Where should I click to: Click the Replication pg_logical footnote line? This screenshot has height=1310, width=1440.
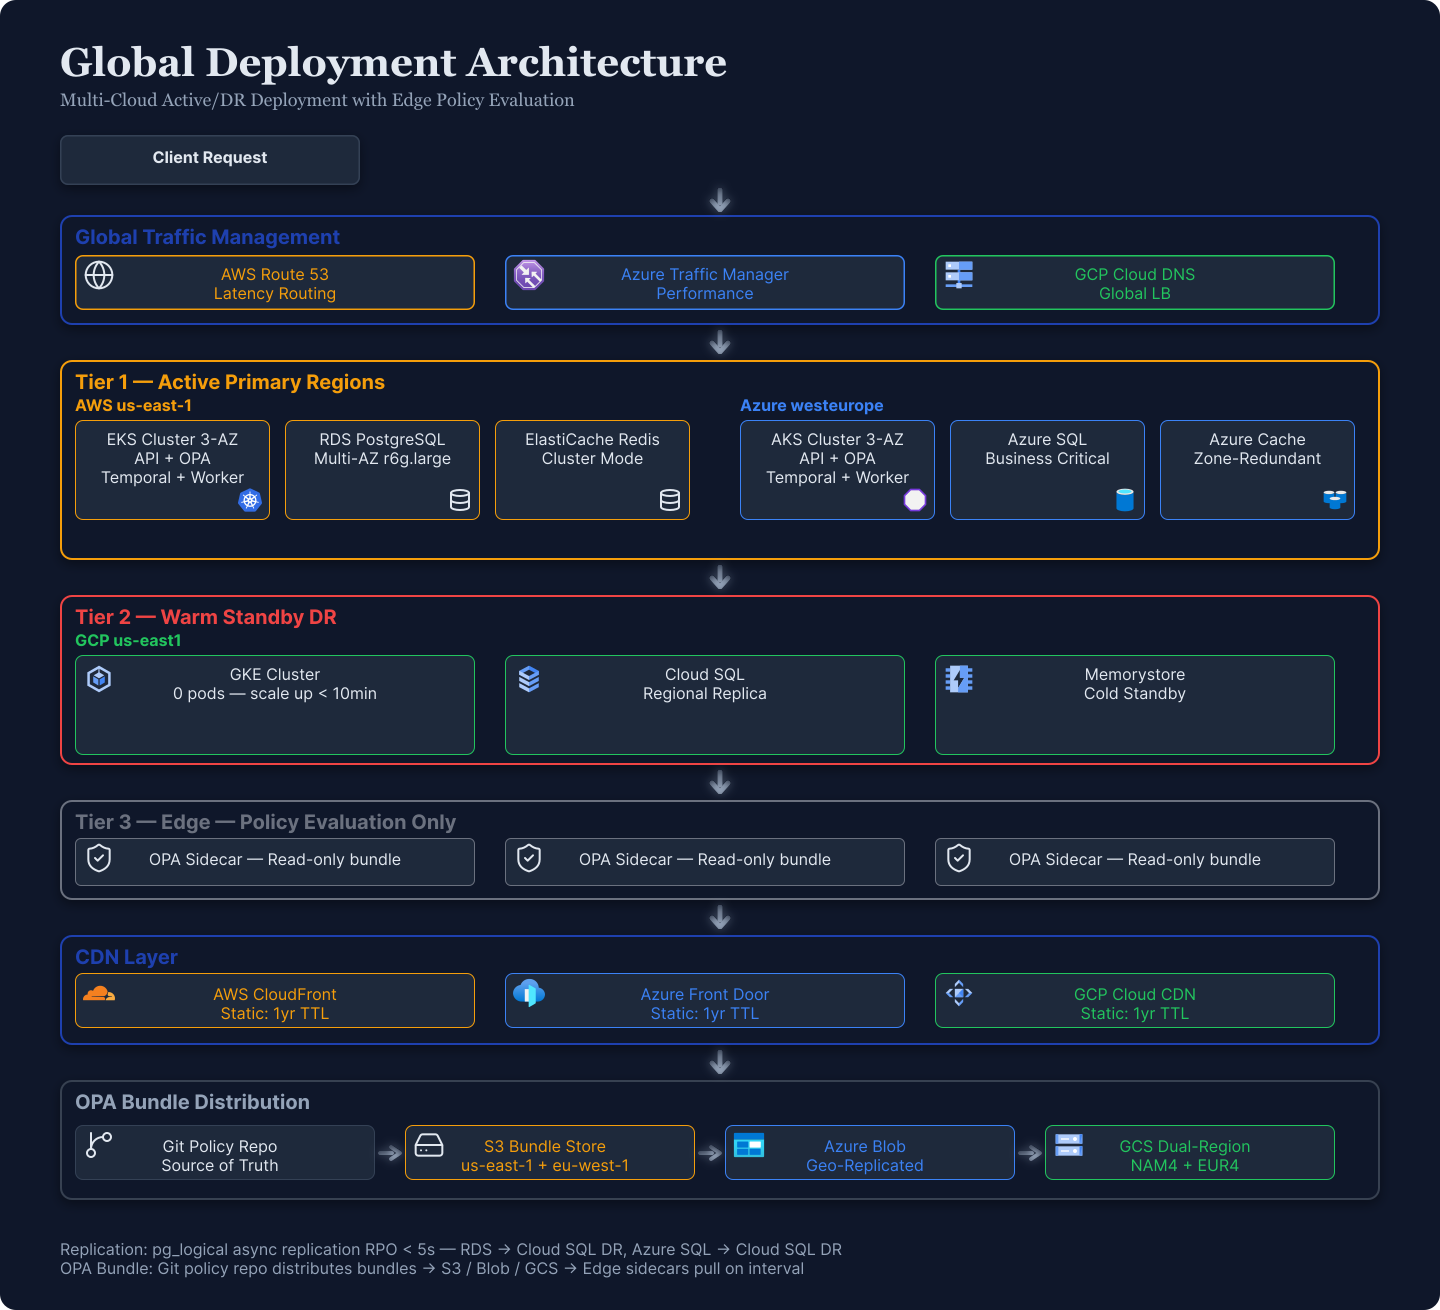[451, 1249]
